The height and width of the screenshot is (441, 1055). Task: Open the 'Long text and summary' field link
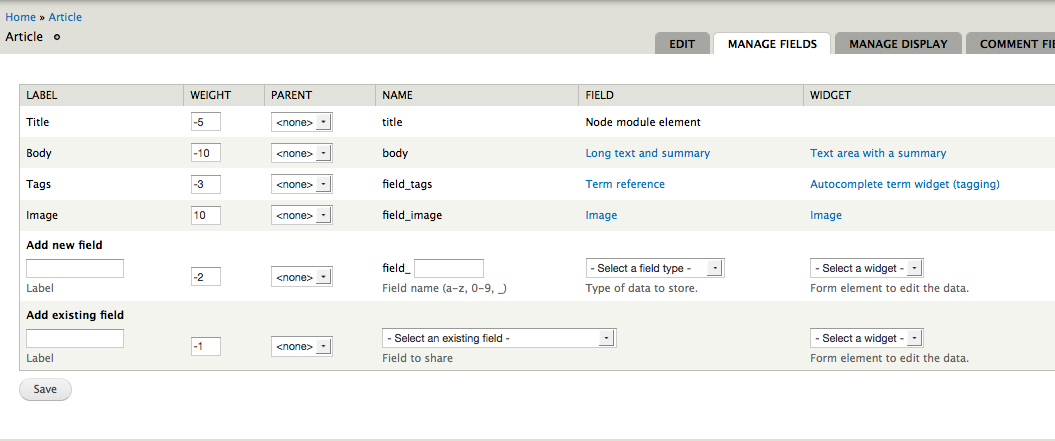647,153
